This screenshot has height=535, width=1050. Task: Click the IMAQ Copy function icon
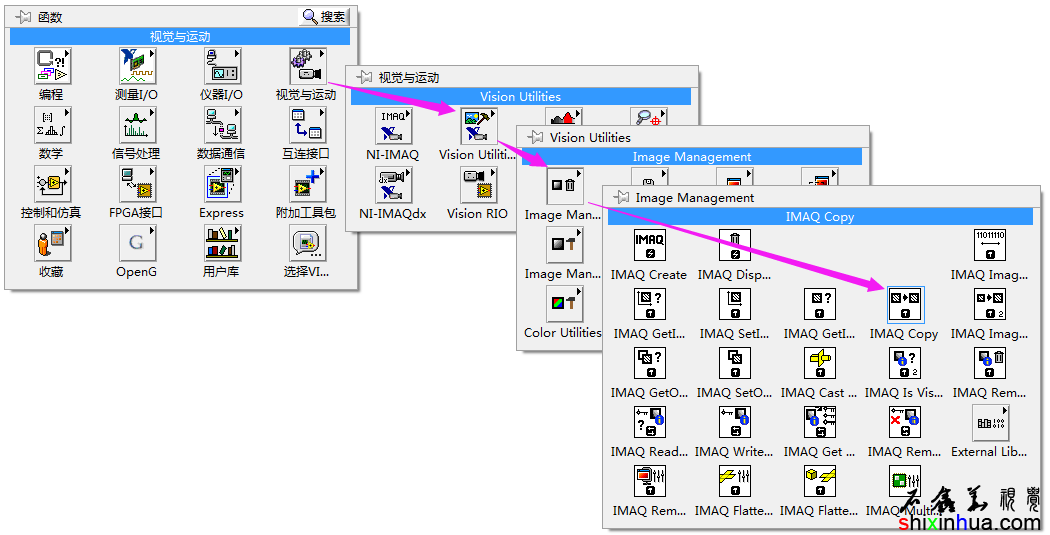point(905,305)
